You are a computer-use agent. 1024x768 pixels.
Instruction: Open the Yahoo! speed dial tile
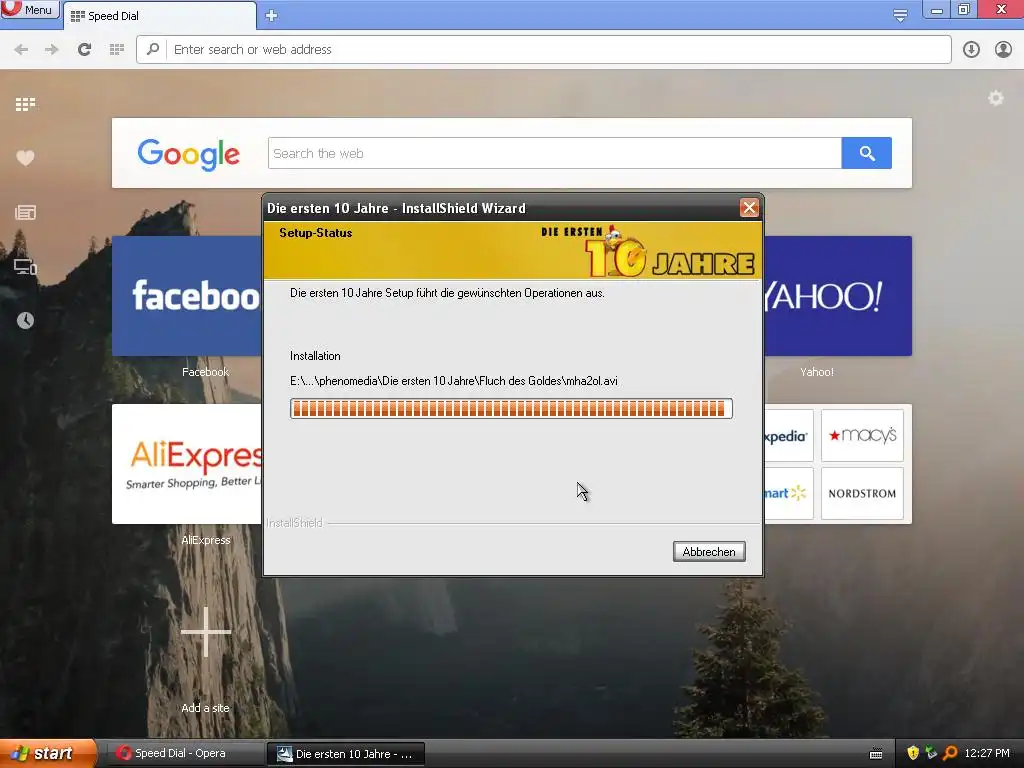(x=837, y=296)
